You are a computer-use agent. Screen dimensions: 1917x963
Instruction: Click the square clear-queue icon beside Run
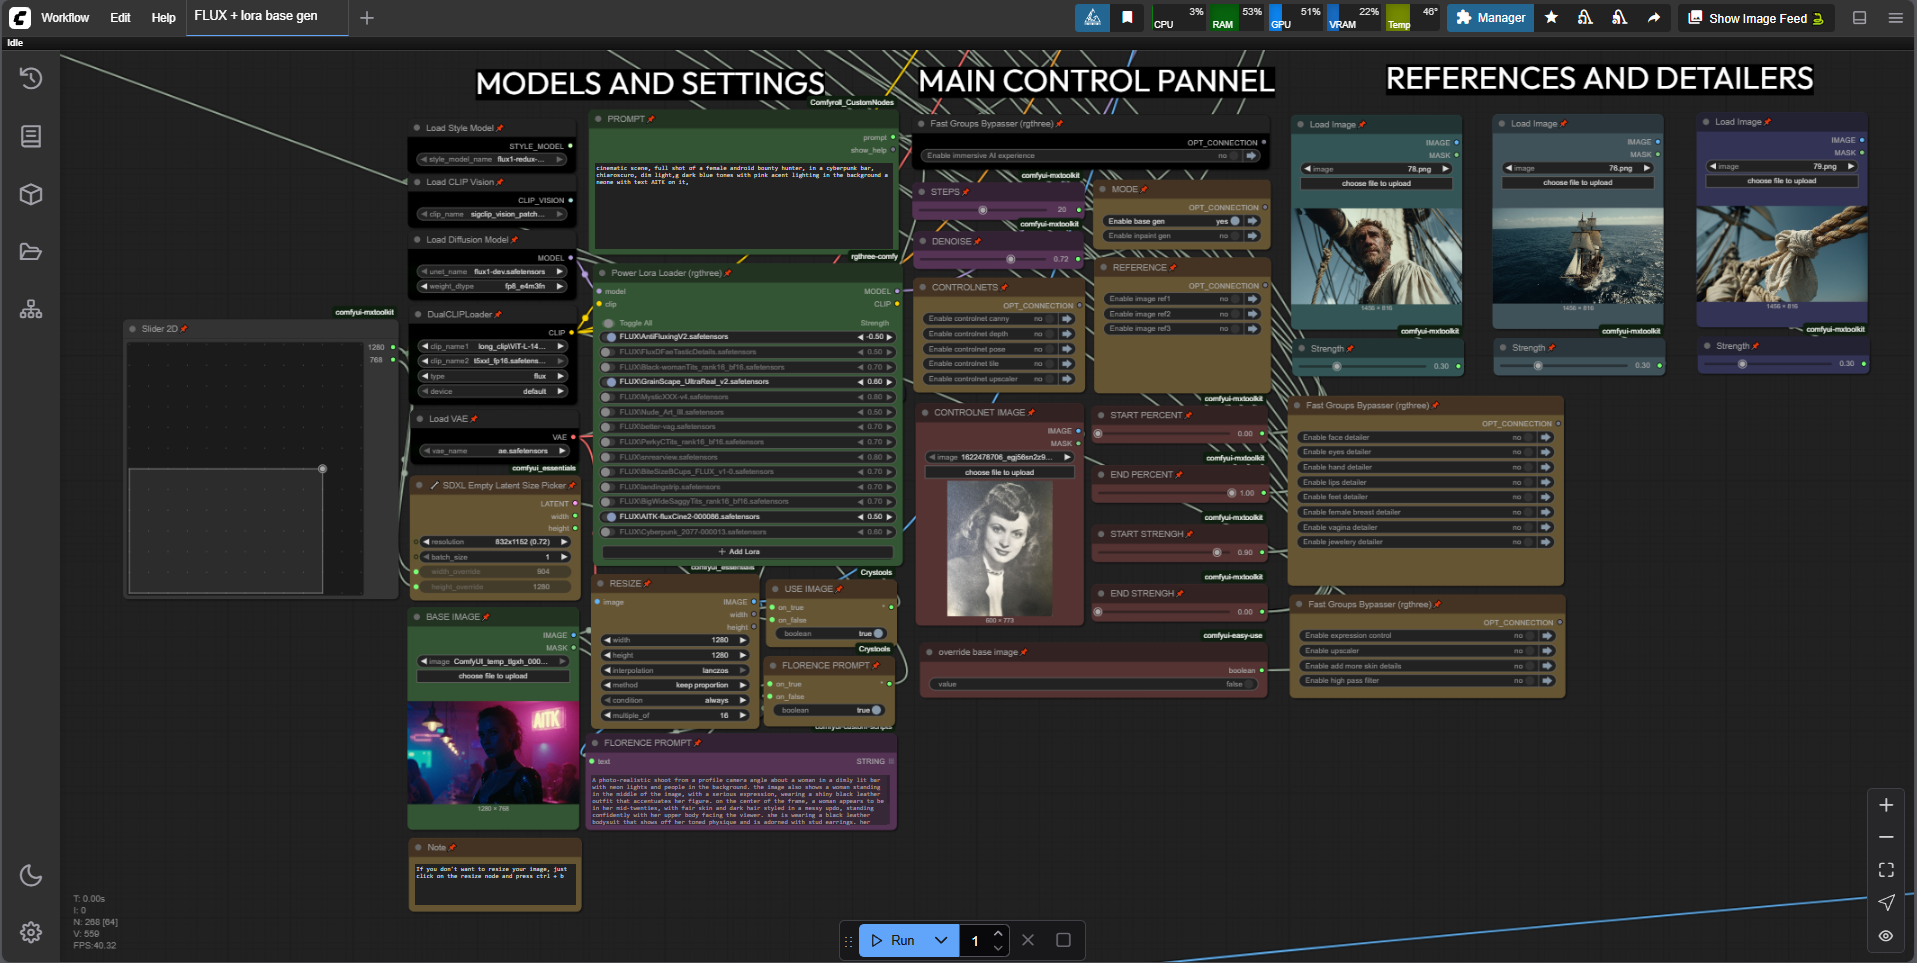coord(1063,940)
